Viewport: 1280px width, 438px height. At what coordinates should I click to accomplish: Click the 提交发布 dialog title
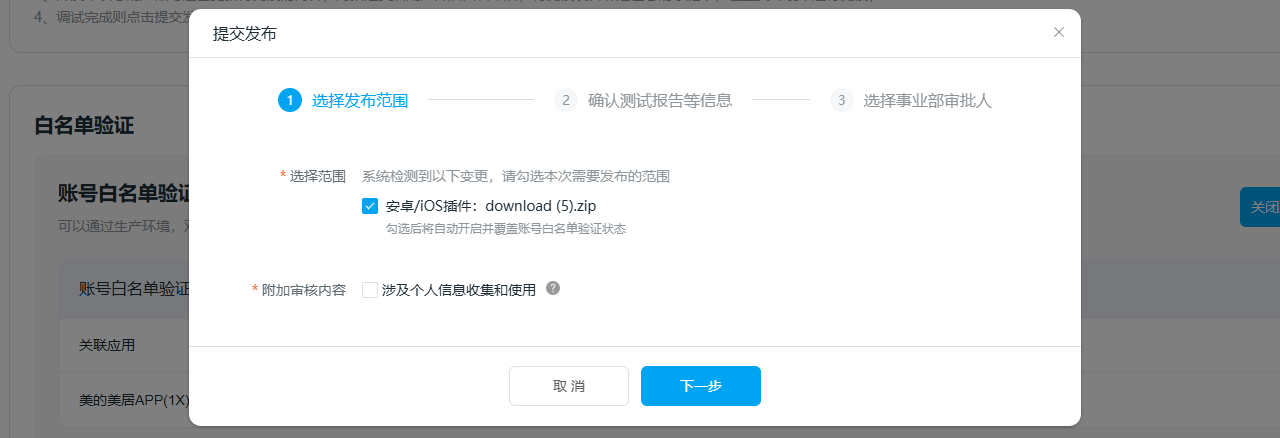(245, 34)
